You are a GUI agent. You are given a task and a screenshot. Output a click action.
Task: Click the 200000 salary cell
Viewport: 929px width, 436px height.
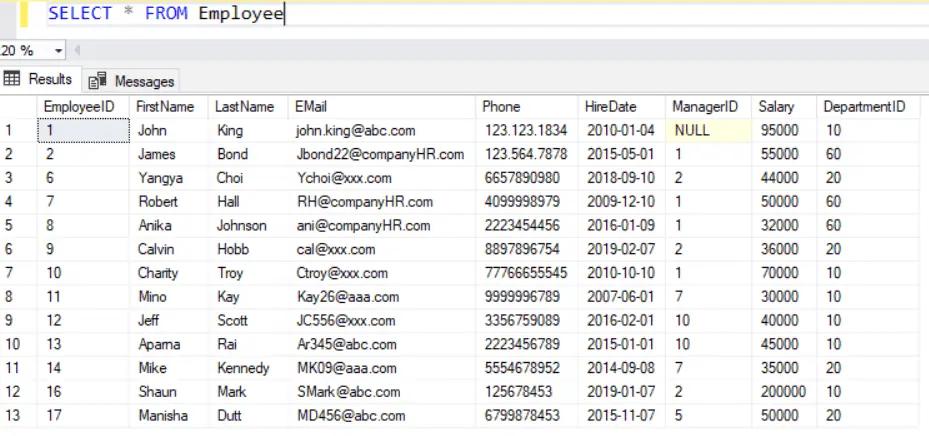point(782,392)
